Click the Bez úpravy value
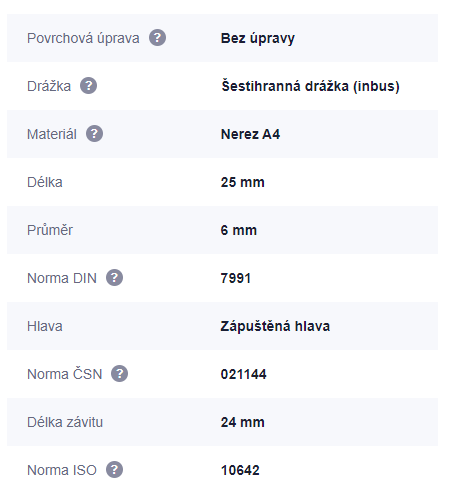The height and width of the screenshot is (493, 452). [x=258, y=38]
